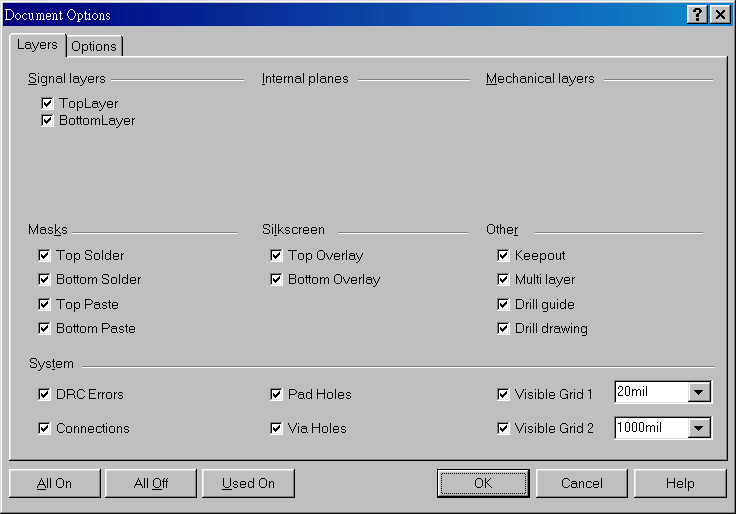Confirm settings with the OK button

pos(483,483)
